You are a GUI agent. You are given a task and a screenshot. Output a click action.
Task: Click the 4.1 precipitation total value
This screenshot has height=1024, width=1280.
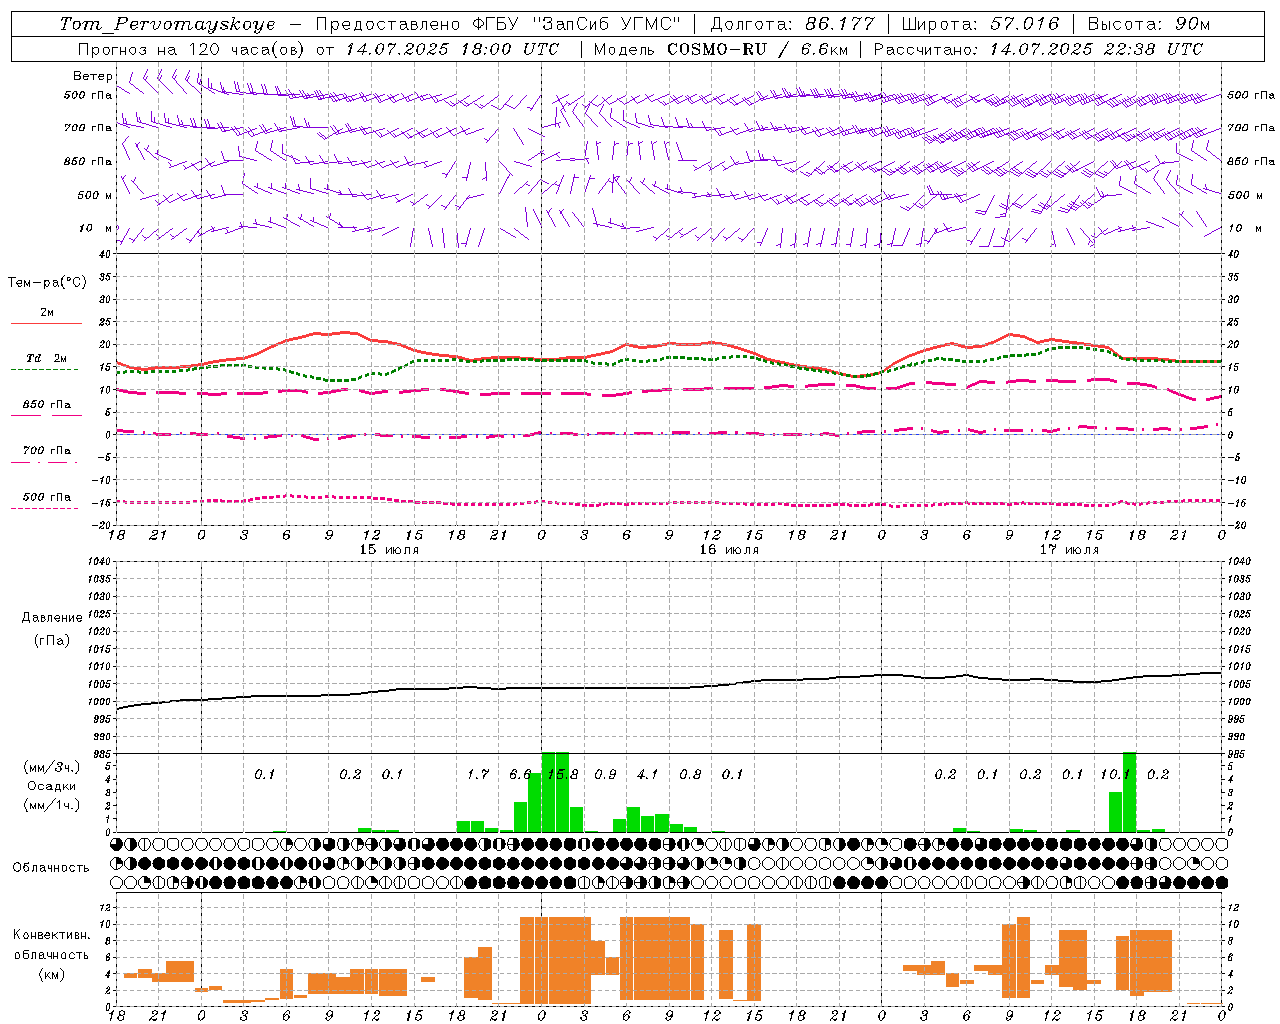tap(648, 775)
